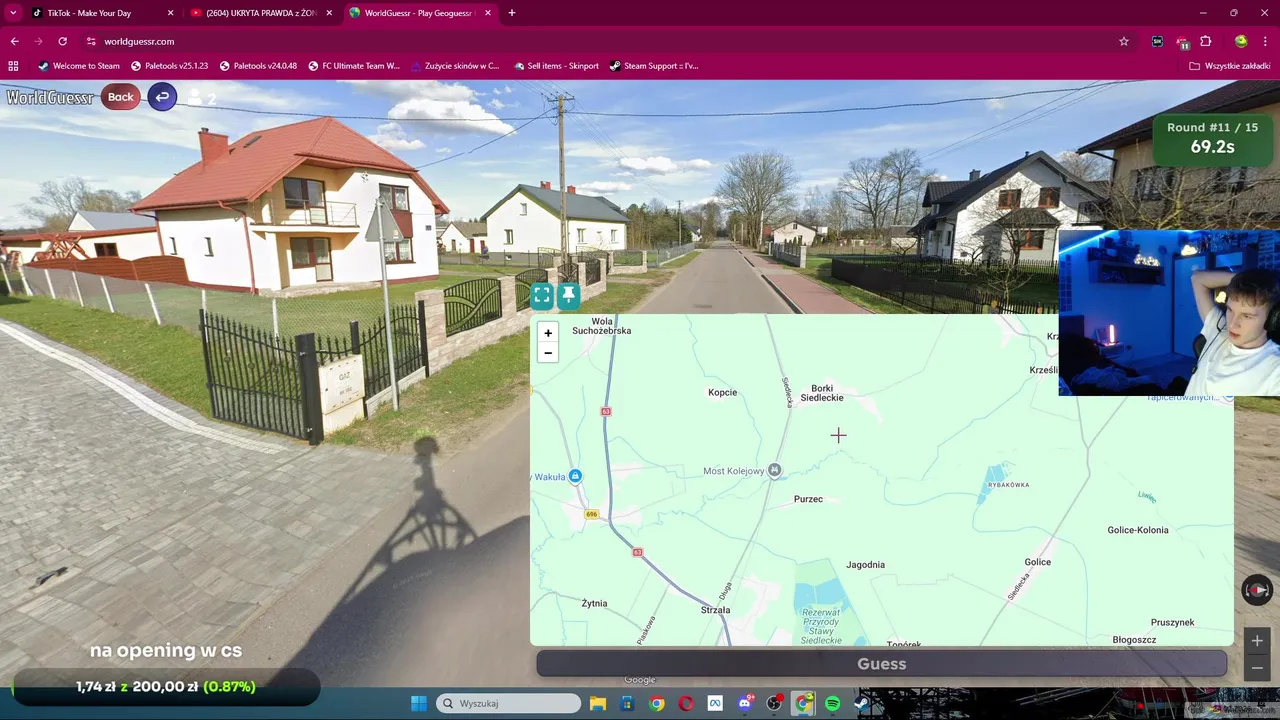
Task: Click the WorldGuessr logo
Action: [50, 97]
